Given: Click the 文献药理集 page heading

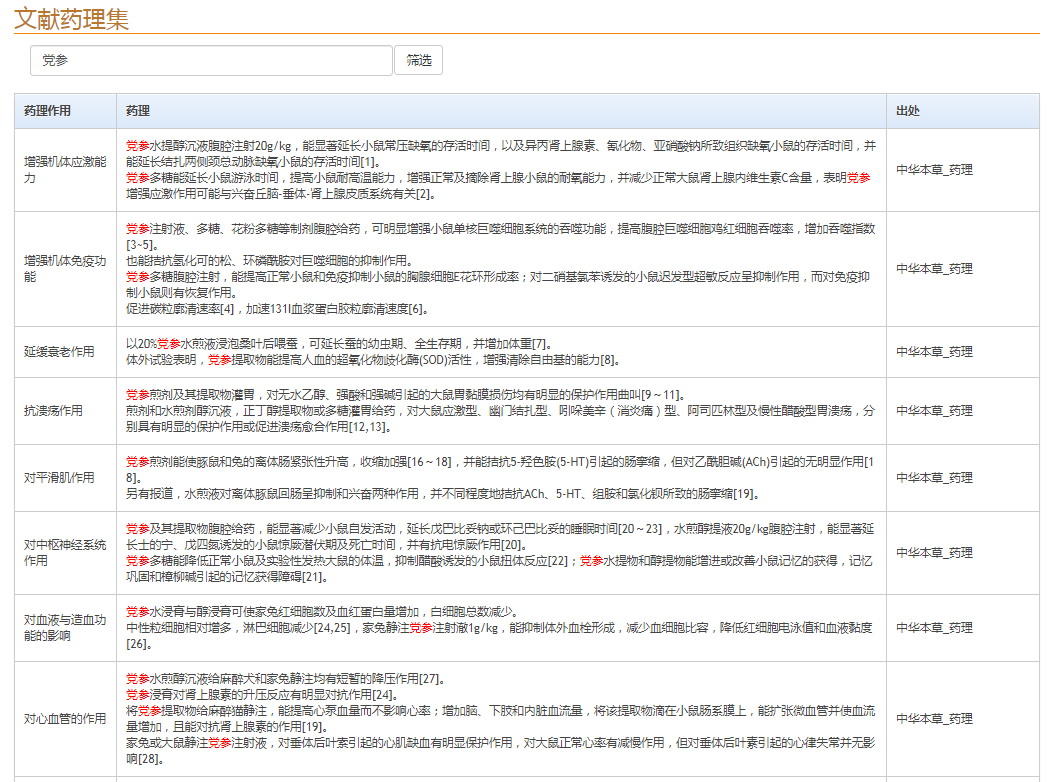Looking at the screenshot, I should [x=71, y=18].
